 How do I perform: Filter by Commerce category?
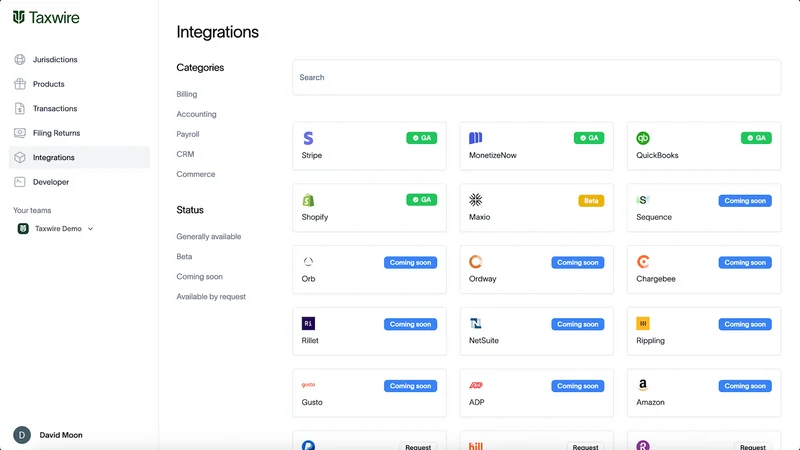[196, 174]
